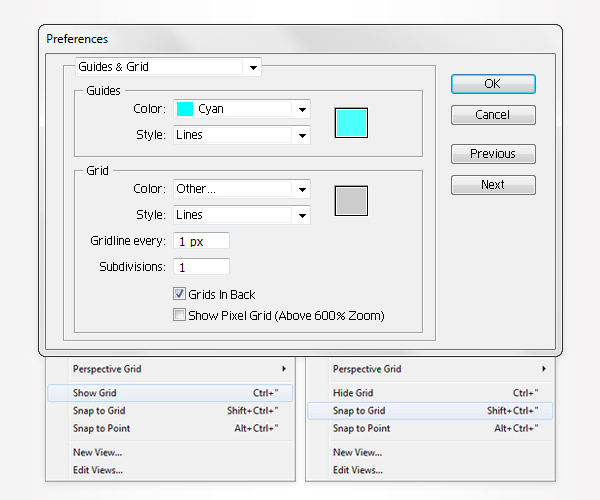
Task: Select New View in left menu
Action: click(170, 452)
